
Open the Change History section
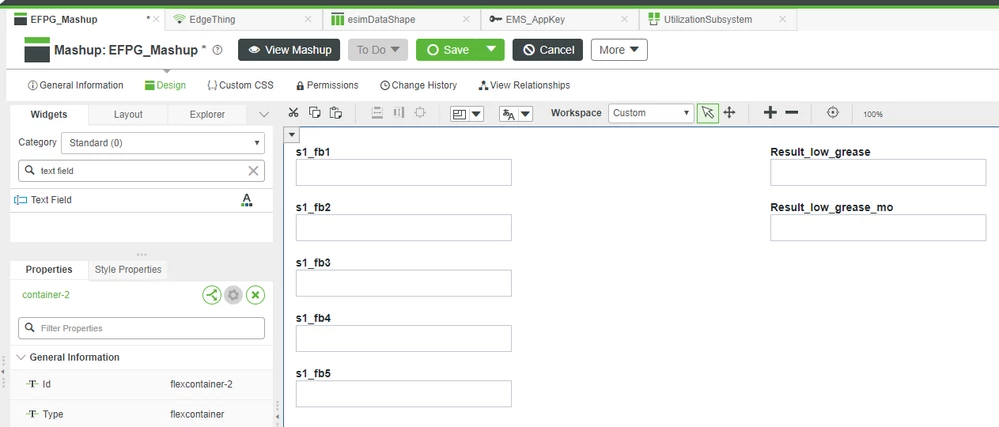pos(419,85)
